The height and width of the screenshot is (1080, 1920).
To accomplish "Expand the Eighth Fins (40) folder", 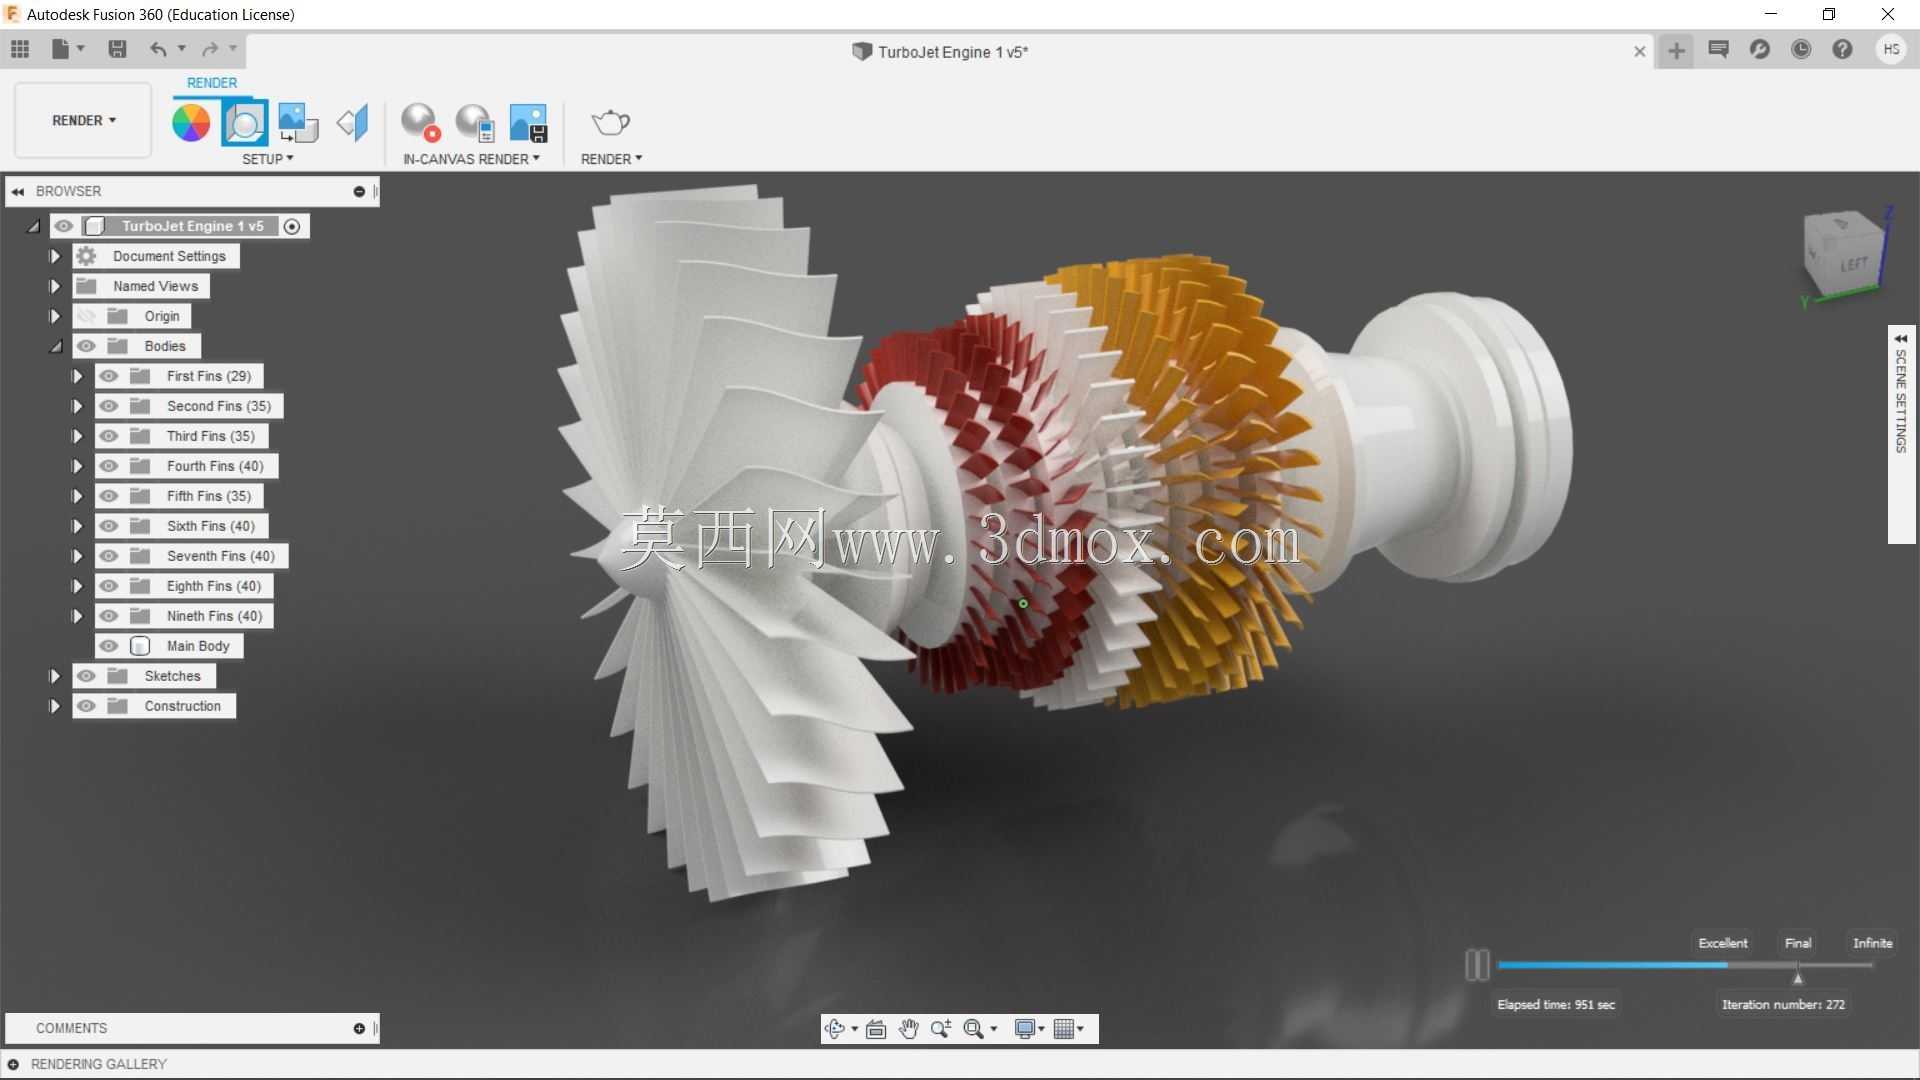I will pyautogui.click(x=77, y=586).
